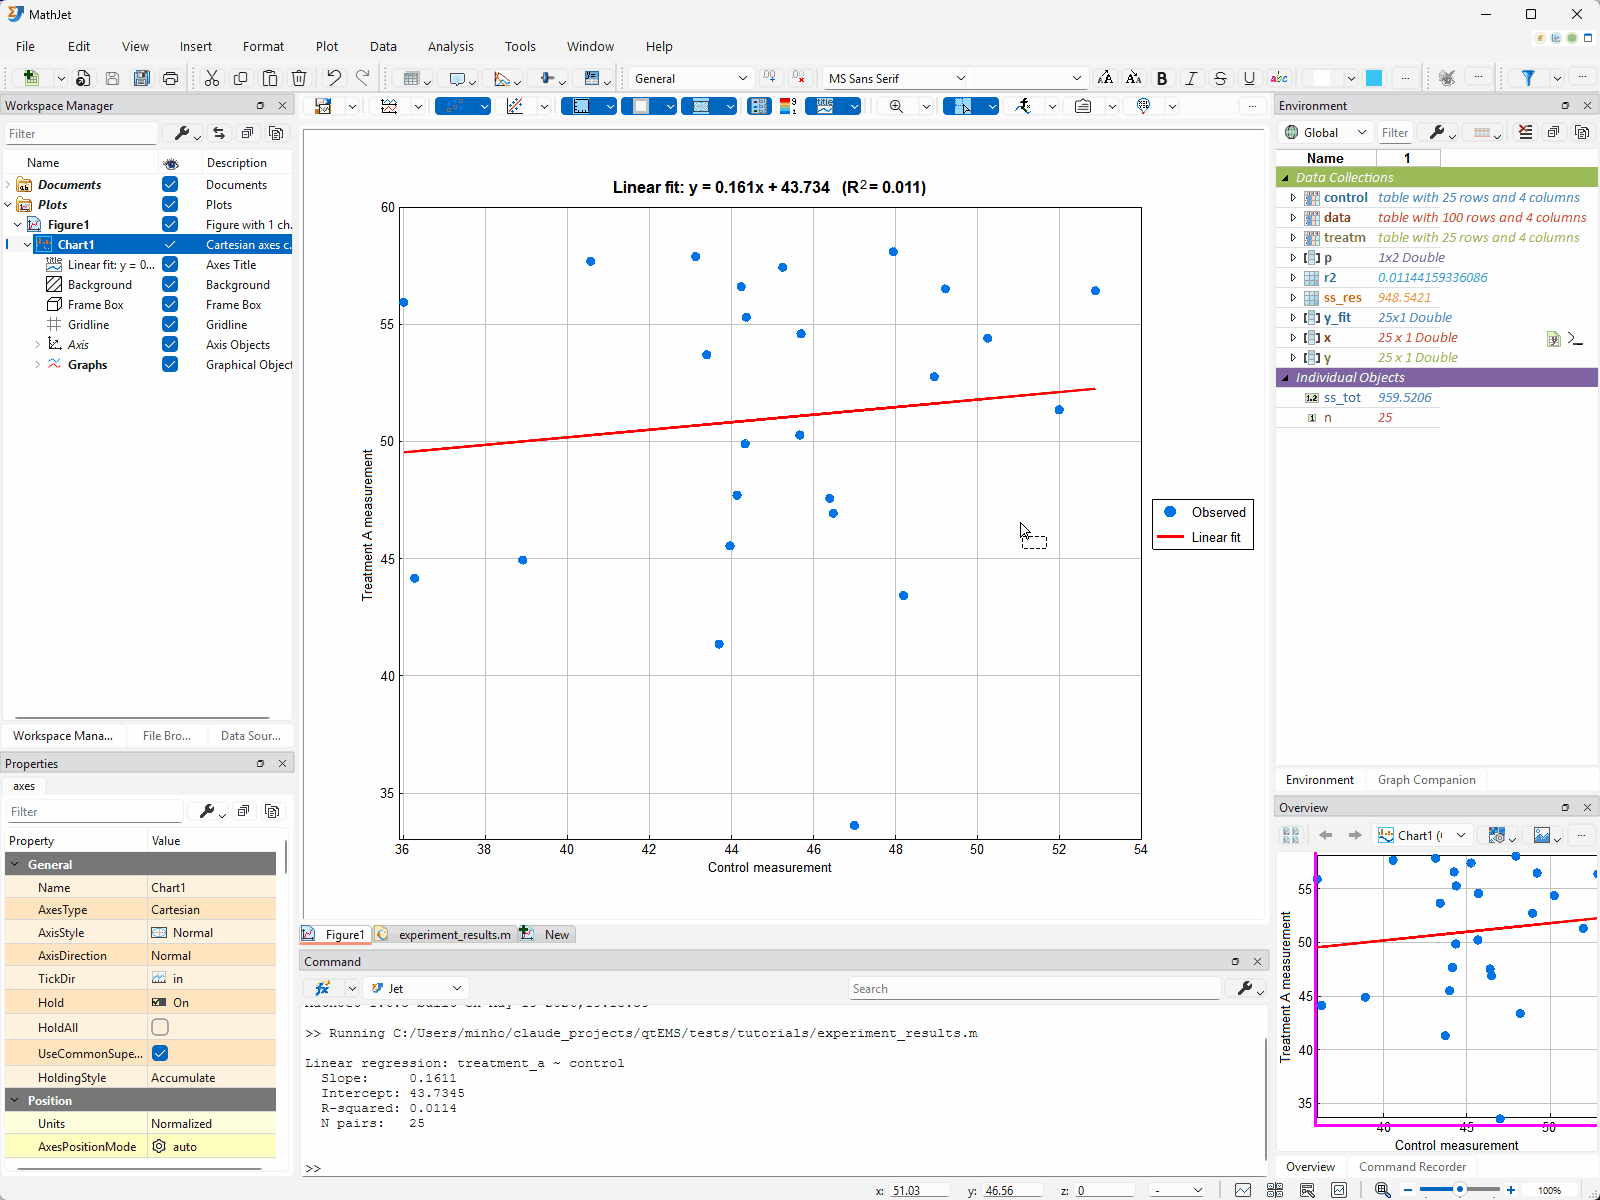Click the Redo arrow icon
Viewport: 1600px width, 1200px height.
click(x=363, y=78)
